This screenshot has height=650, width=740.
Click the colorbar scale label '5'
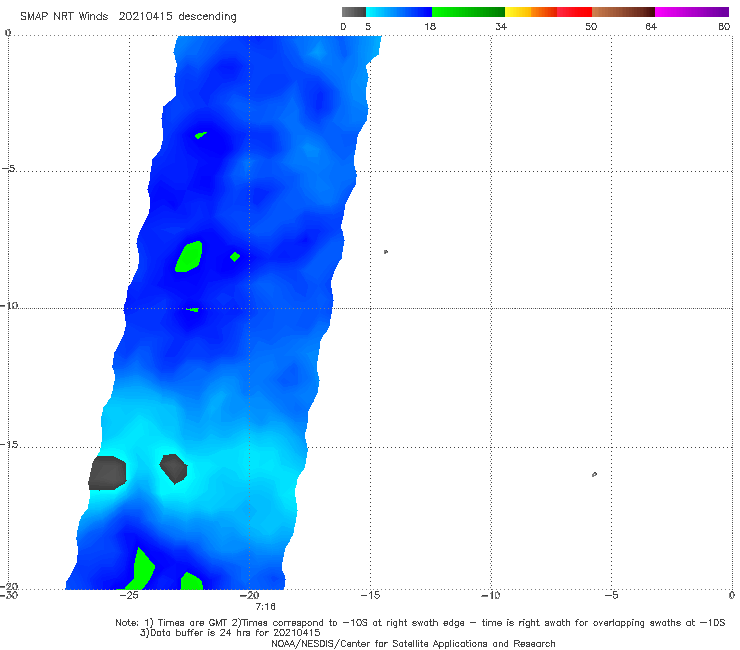[x=368, y=26]
